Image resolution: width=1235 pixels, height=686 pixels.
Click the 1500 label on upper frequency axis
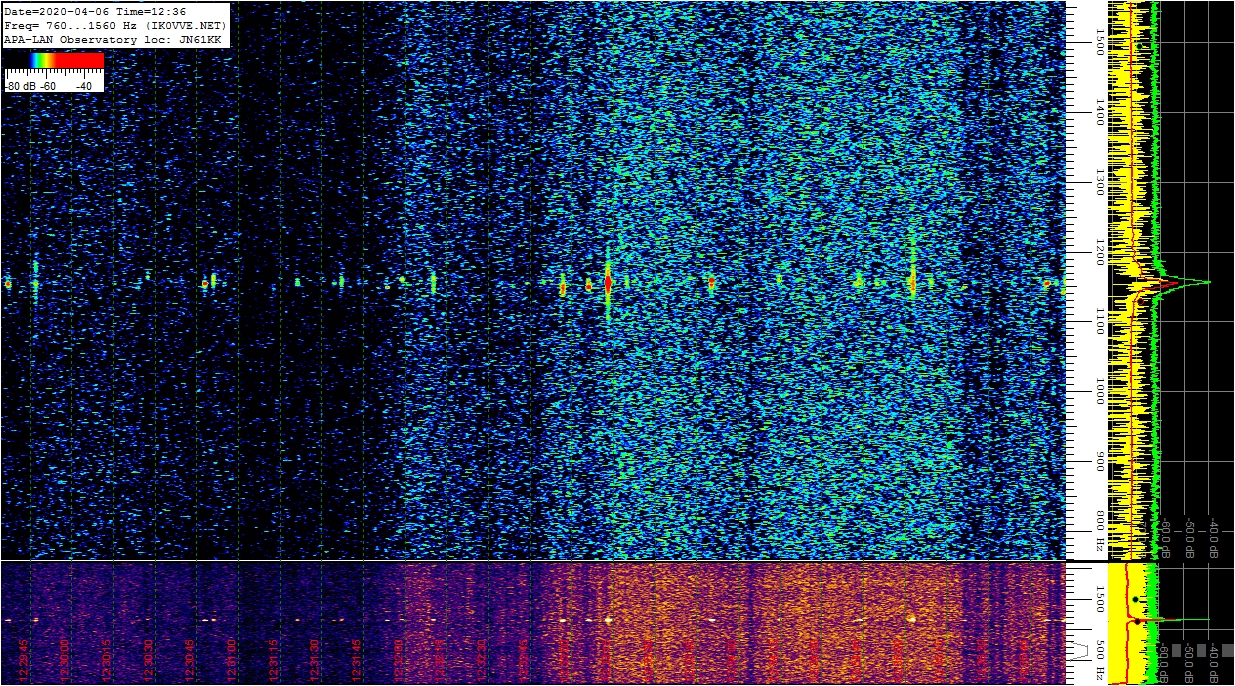pyautogui.click(x=1099, y=43)
